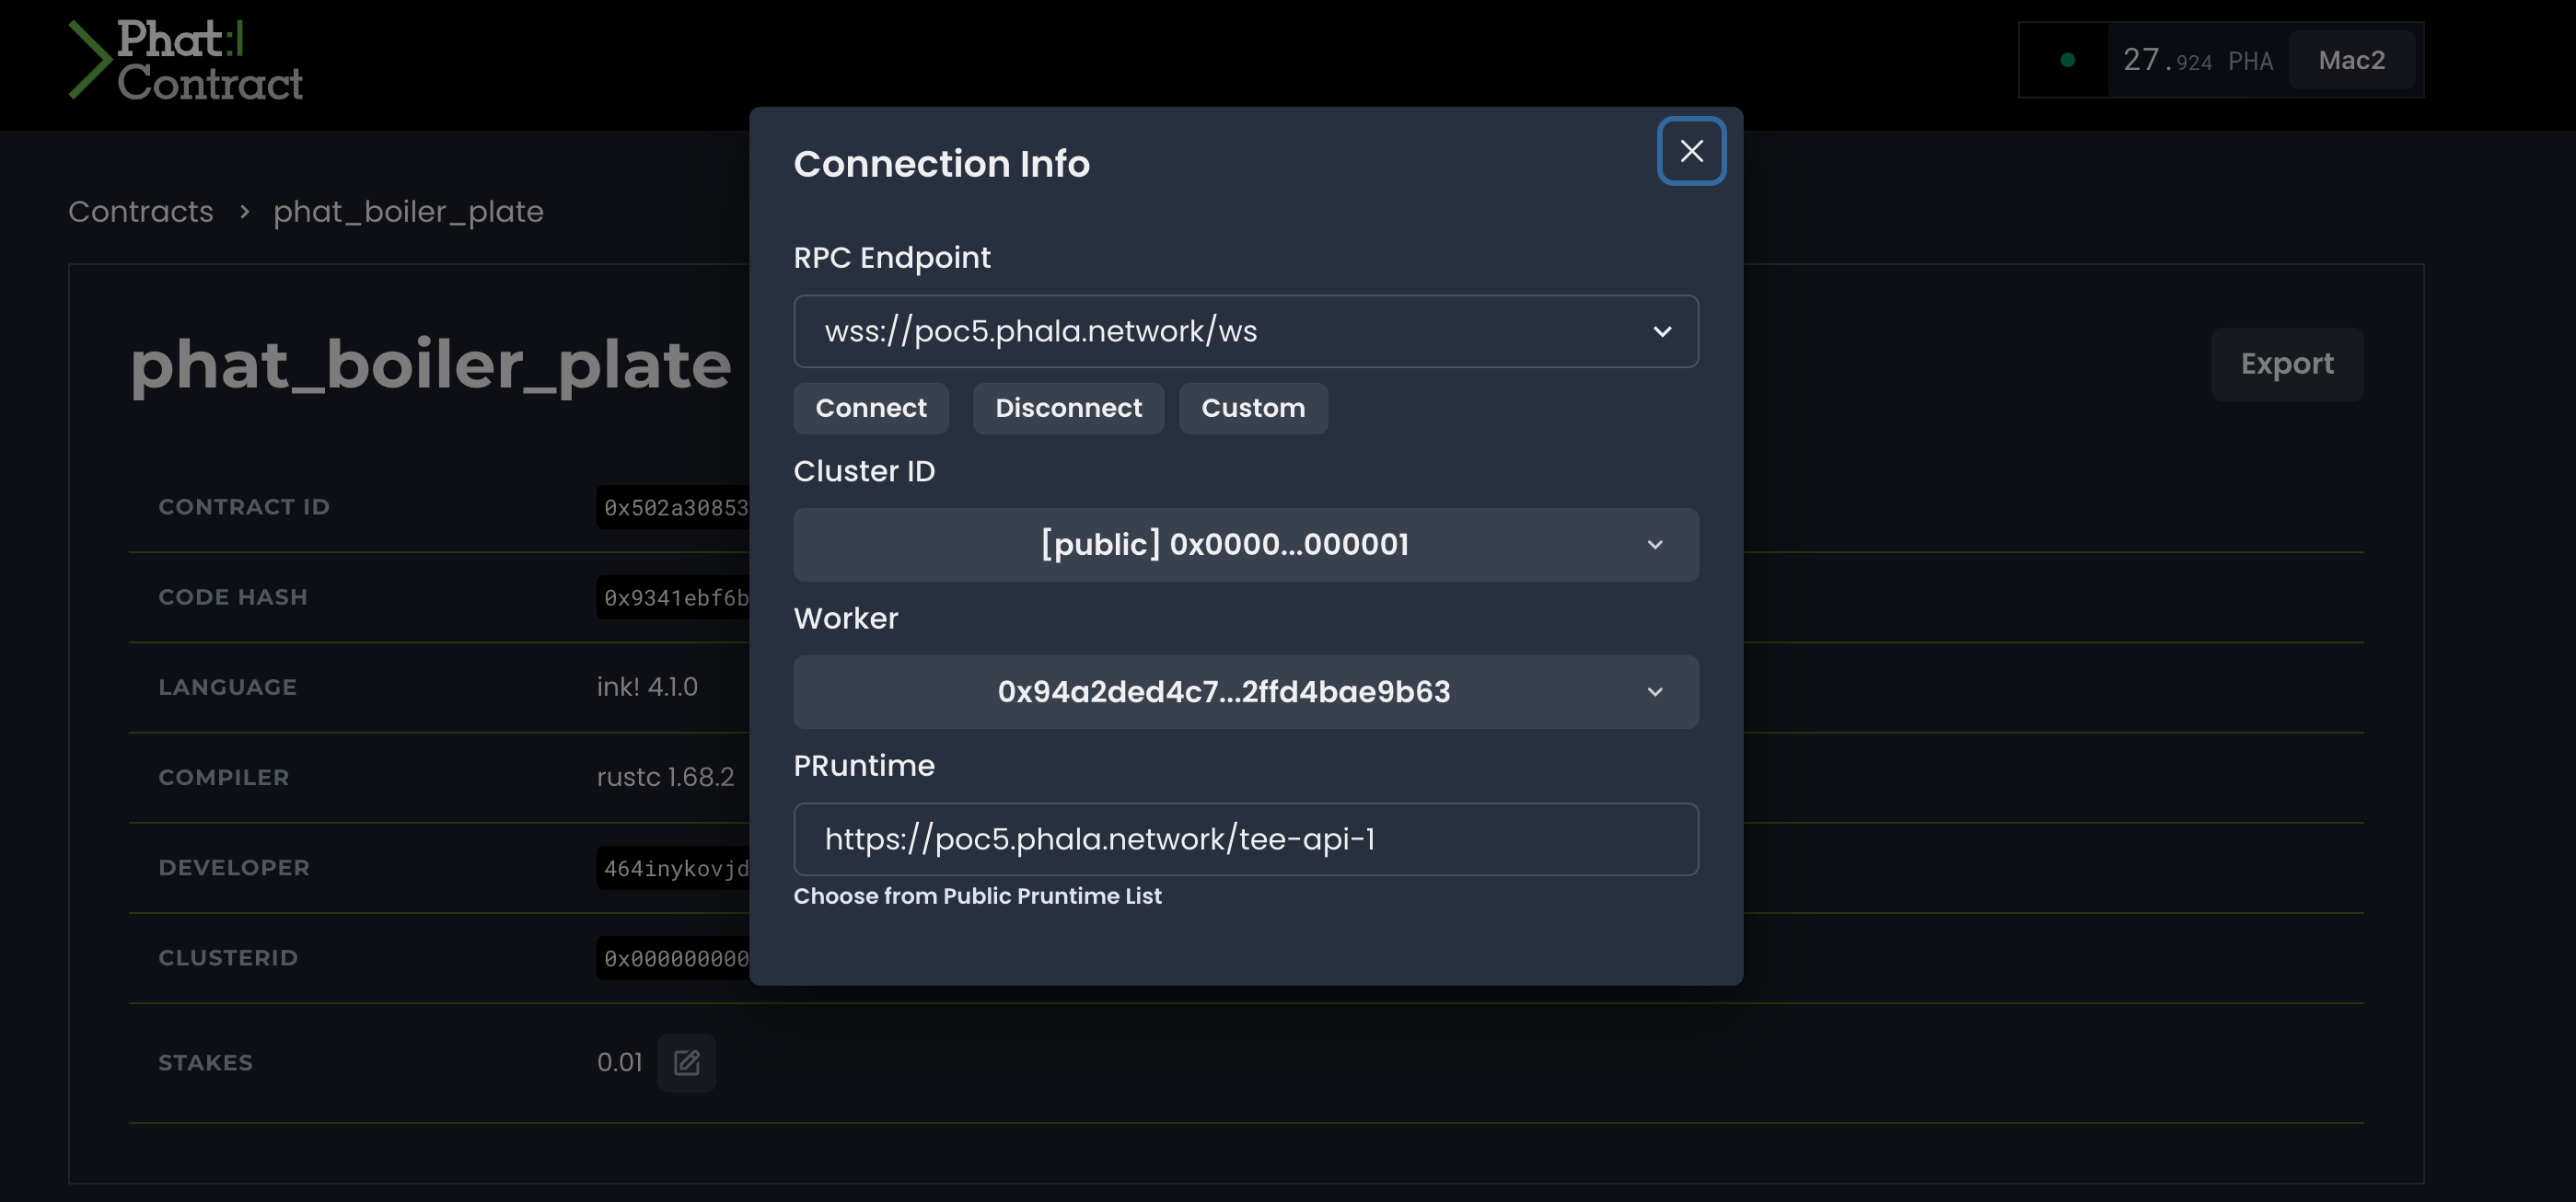
Task: Click the edit stakes pencil icon
Action: [x=686, y=1062]
